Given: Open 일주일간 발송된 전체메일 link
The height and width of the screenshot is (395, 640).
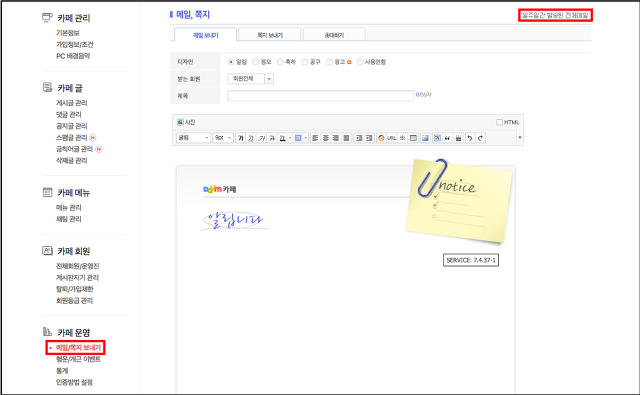Looking at the screenshot, I should [555, 15].
